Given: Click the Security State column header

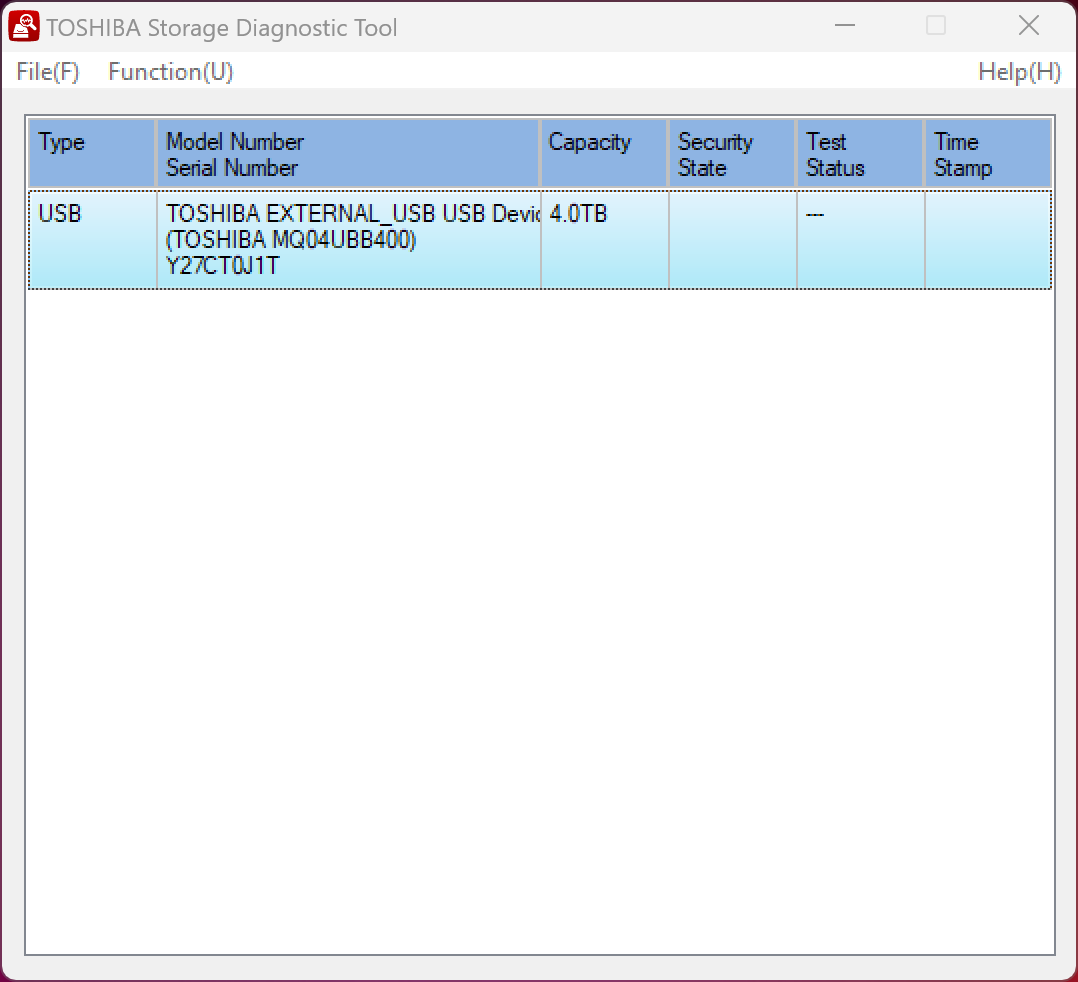Looking at the screenshot, I should click(x=730, y=152).
